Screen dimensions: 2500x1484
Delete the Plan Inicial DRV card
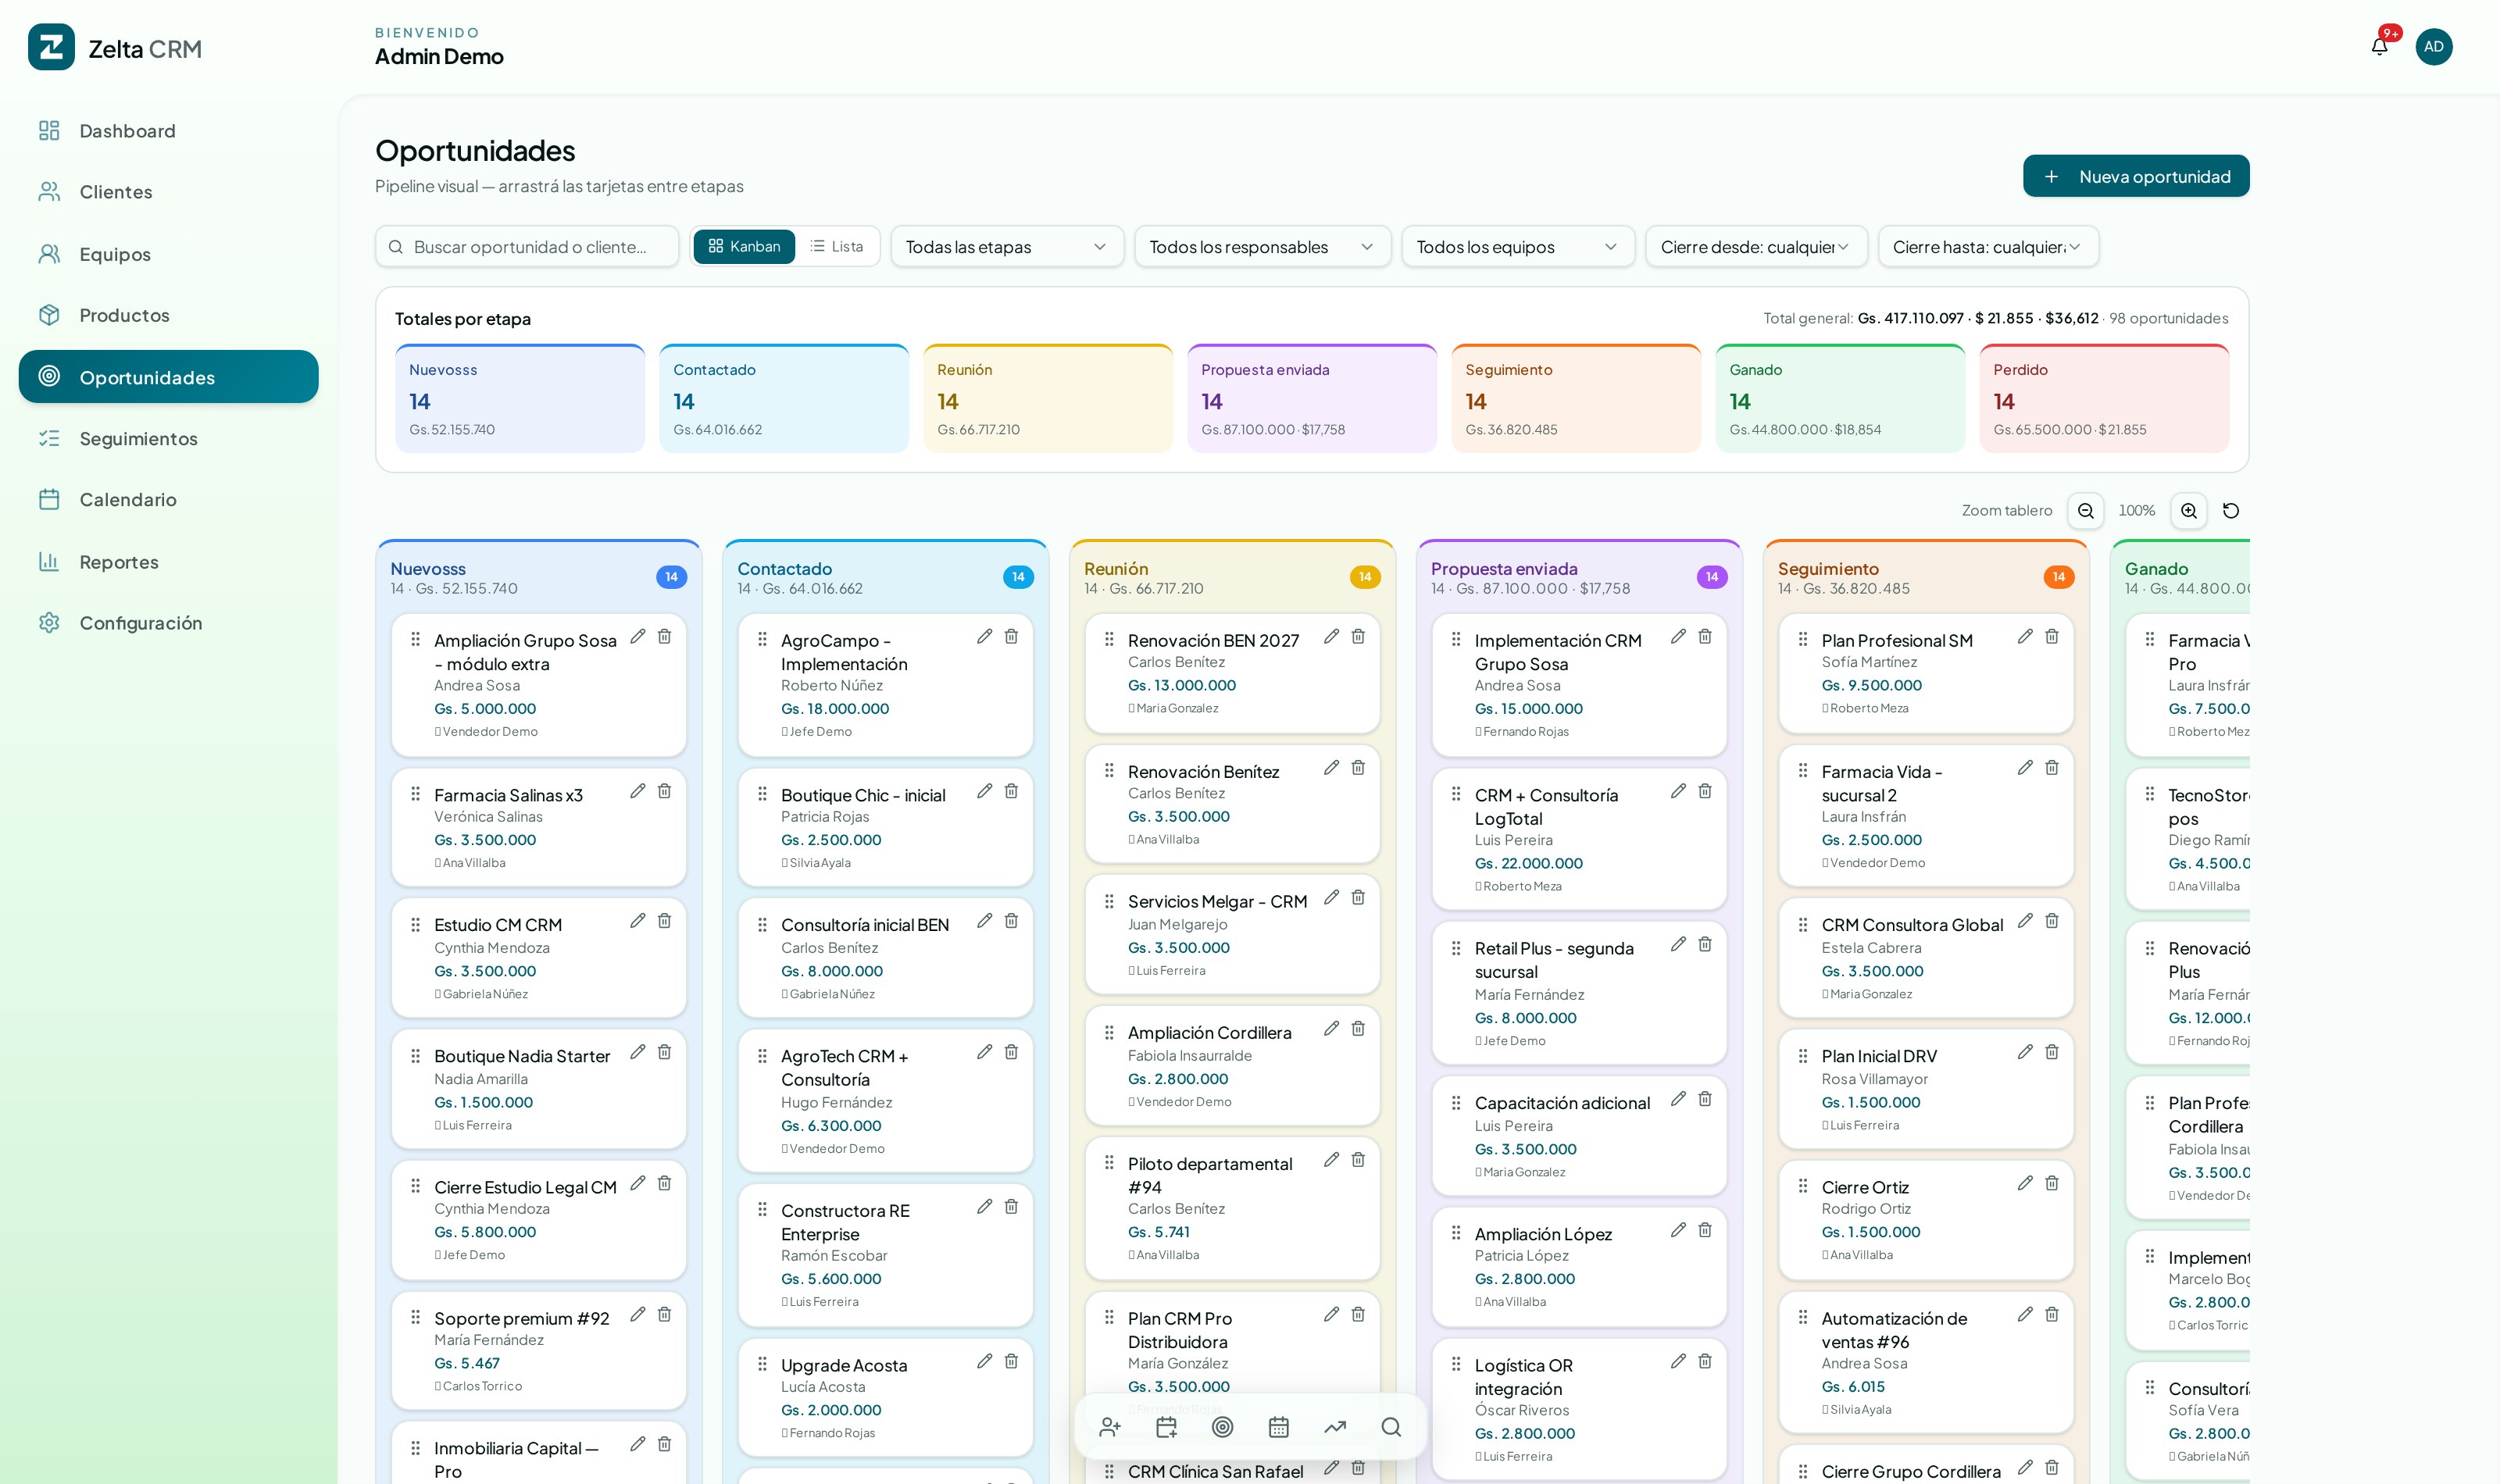[2052, 1052]
